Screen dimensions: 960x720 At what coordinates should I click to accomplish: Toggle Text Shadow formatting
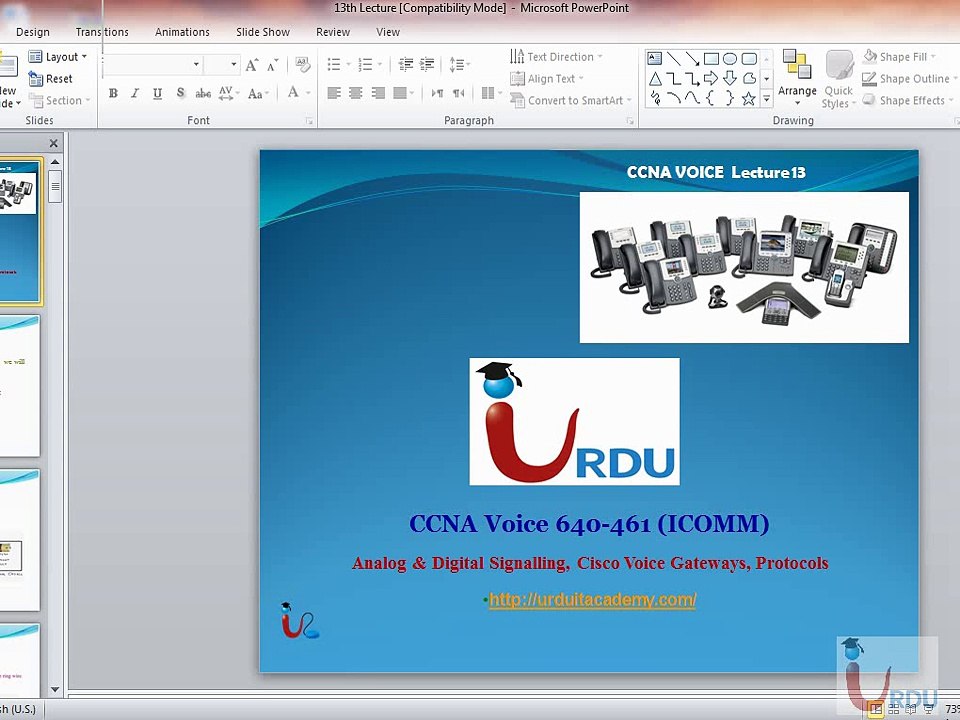[x=180, y=93]
